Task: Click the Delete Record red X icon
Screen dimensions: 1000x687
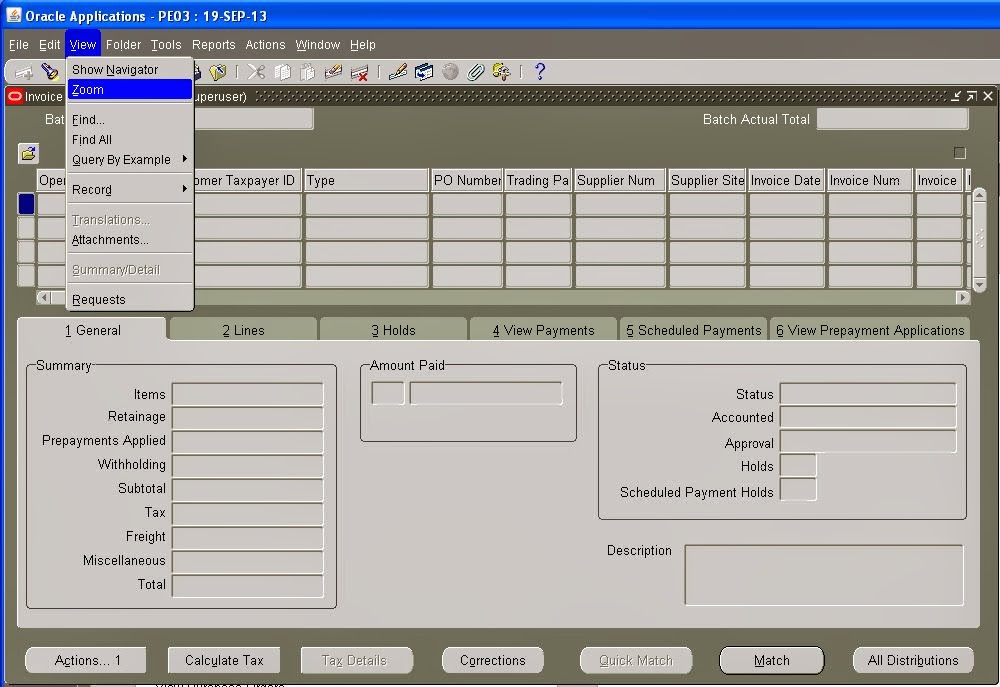Action: pyautogui.click(x=360, y=73)
